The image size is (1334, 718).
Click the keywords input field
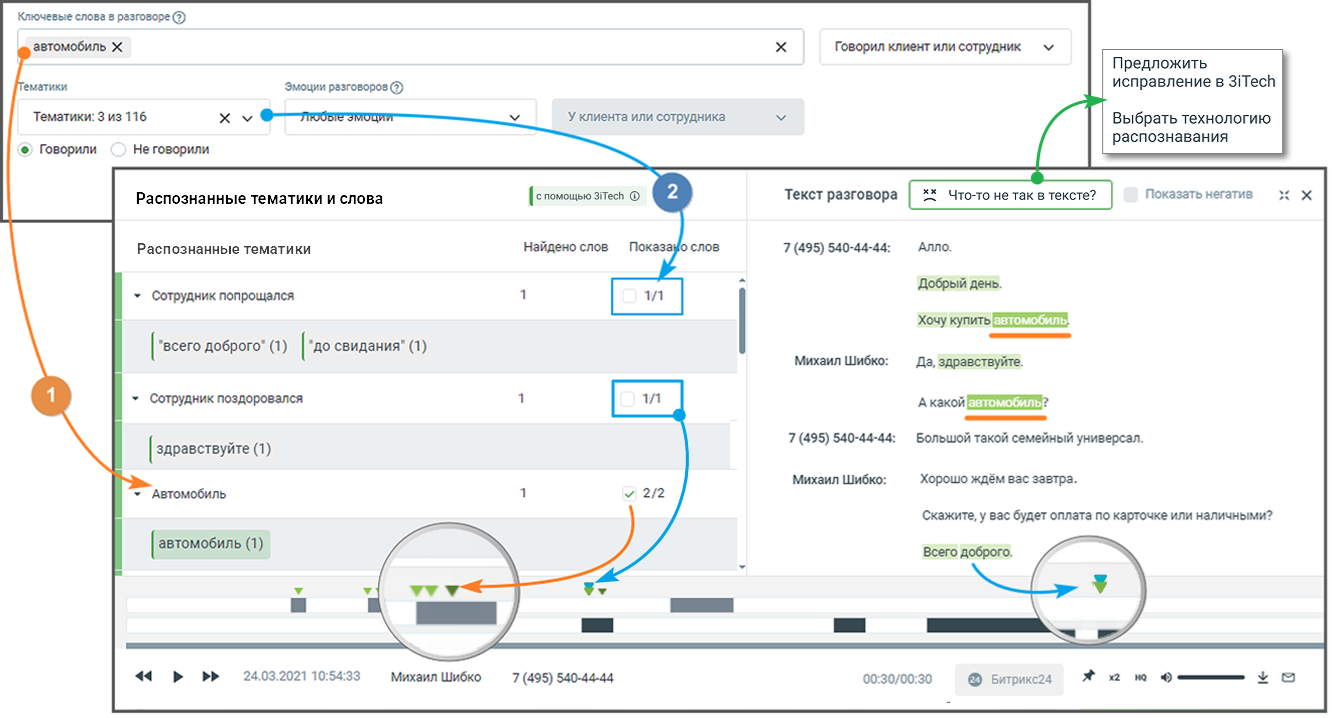pos(410,47)
